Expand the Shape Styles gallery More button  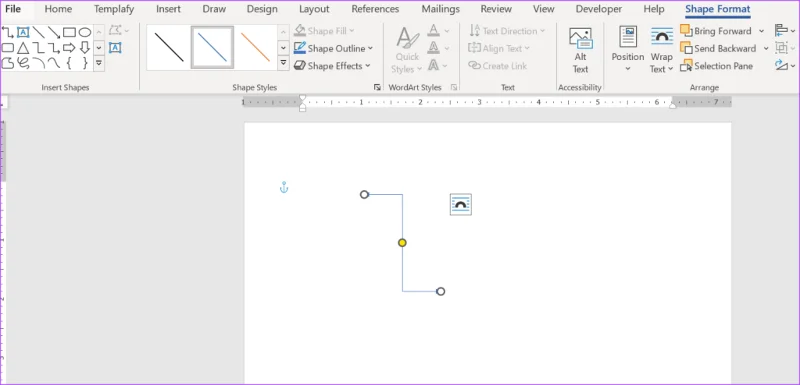click(284, 63)
